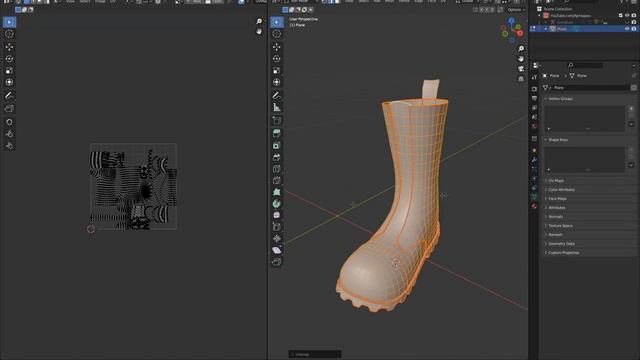
Task: Select the Shrink/Fatten tool
Action: pos(277,238)
